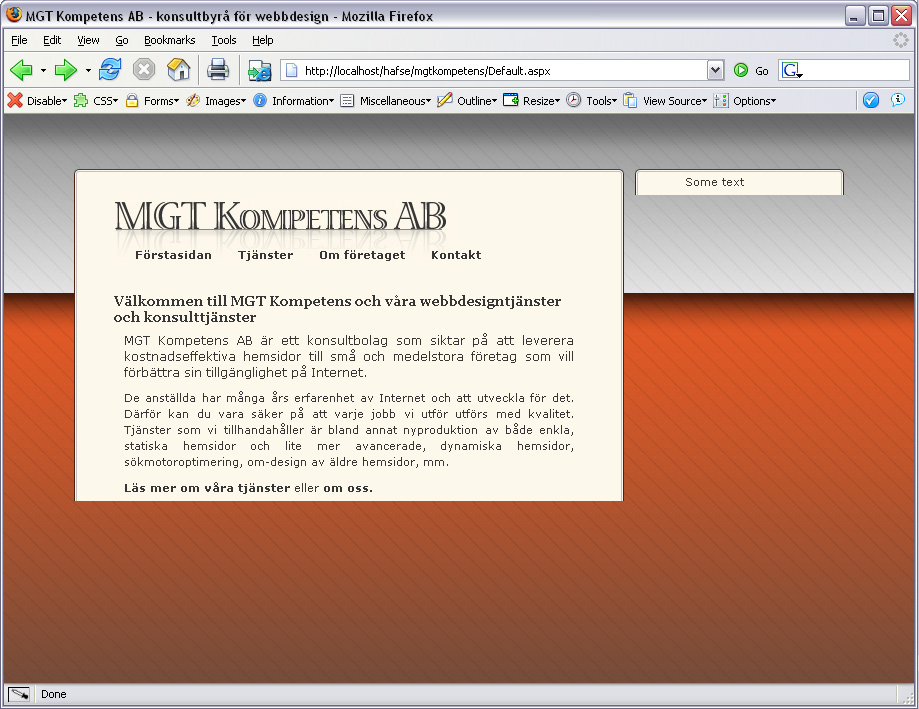Open the Tjänster navigation link
This screenshot has height=709, width=919.
pyautogui.click(x=266, y=255)
